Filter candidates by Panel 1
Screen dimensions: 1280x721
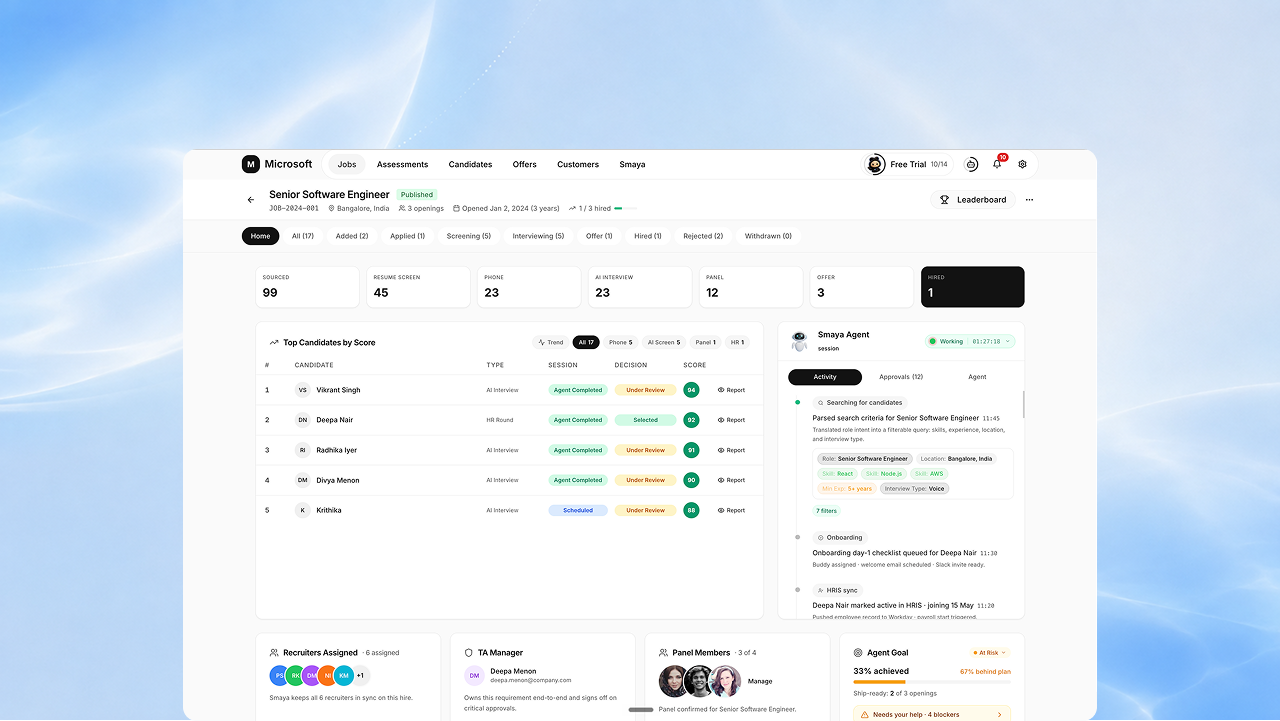pos(705,342)
